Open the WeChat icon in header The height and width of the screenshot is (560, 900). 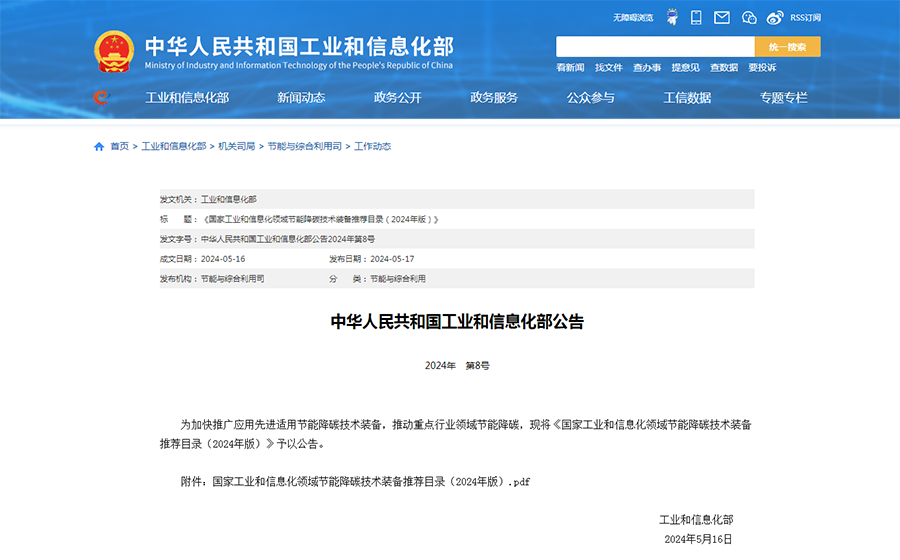click(x=749, y=17)
